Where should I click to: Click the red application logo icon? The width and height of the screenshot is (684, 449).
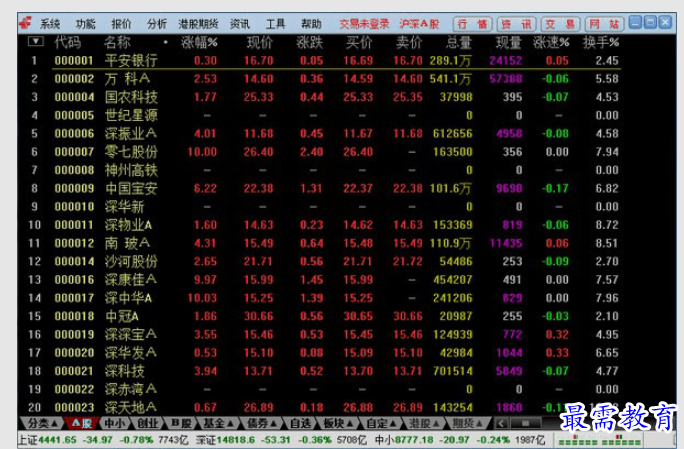click(26, 23)
